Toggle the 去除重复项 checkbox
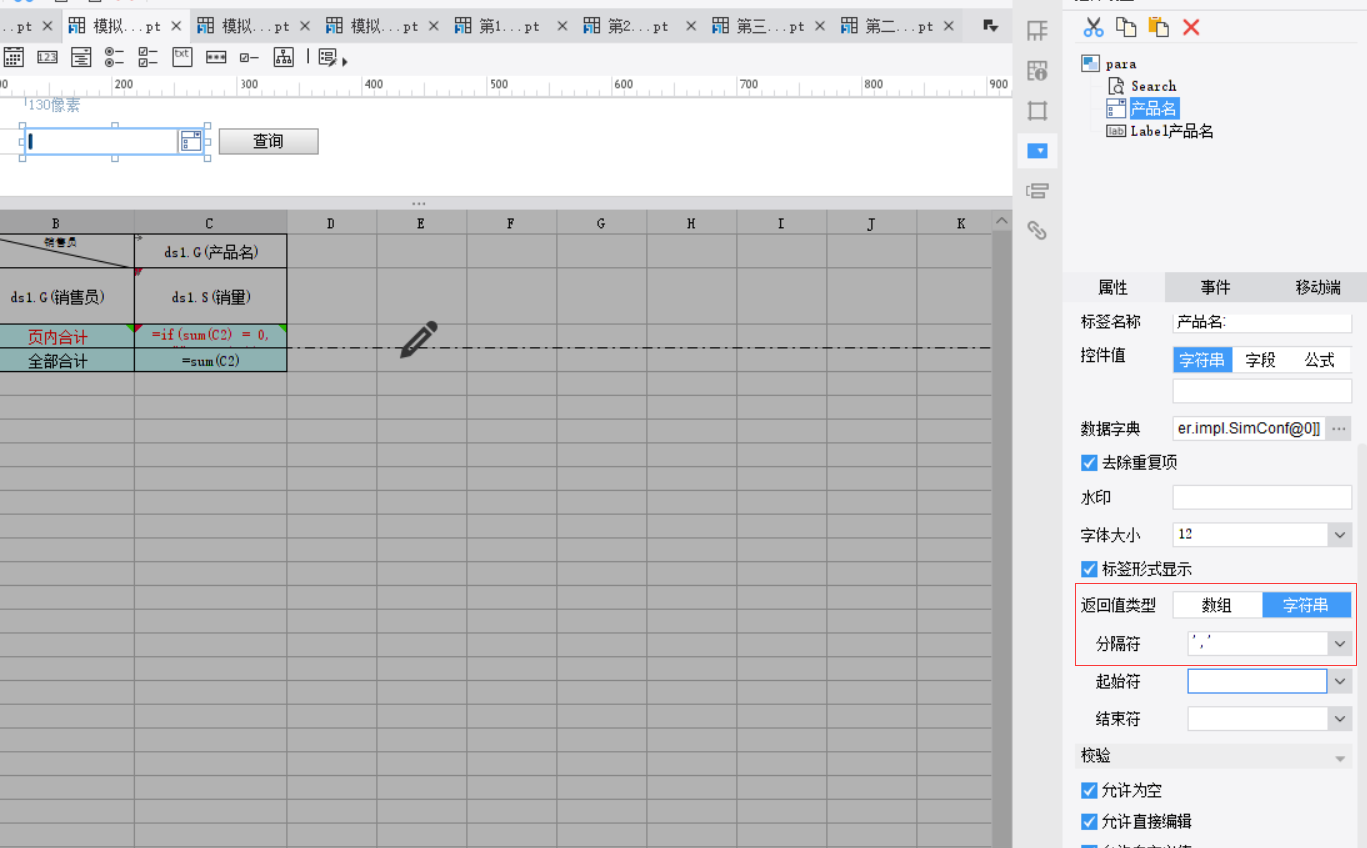Screen dimensions: 1367x848 (x=1089, y=463)
